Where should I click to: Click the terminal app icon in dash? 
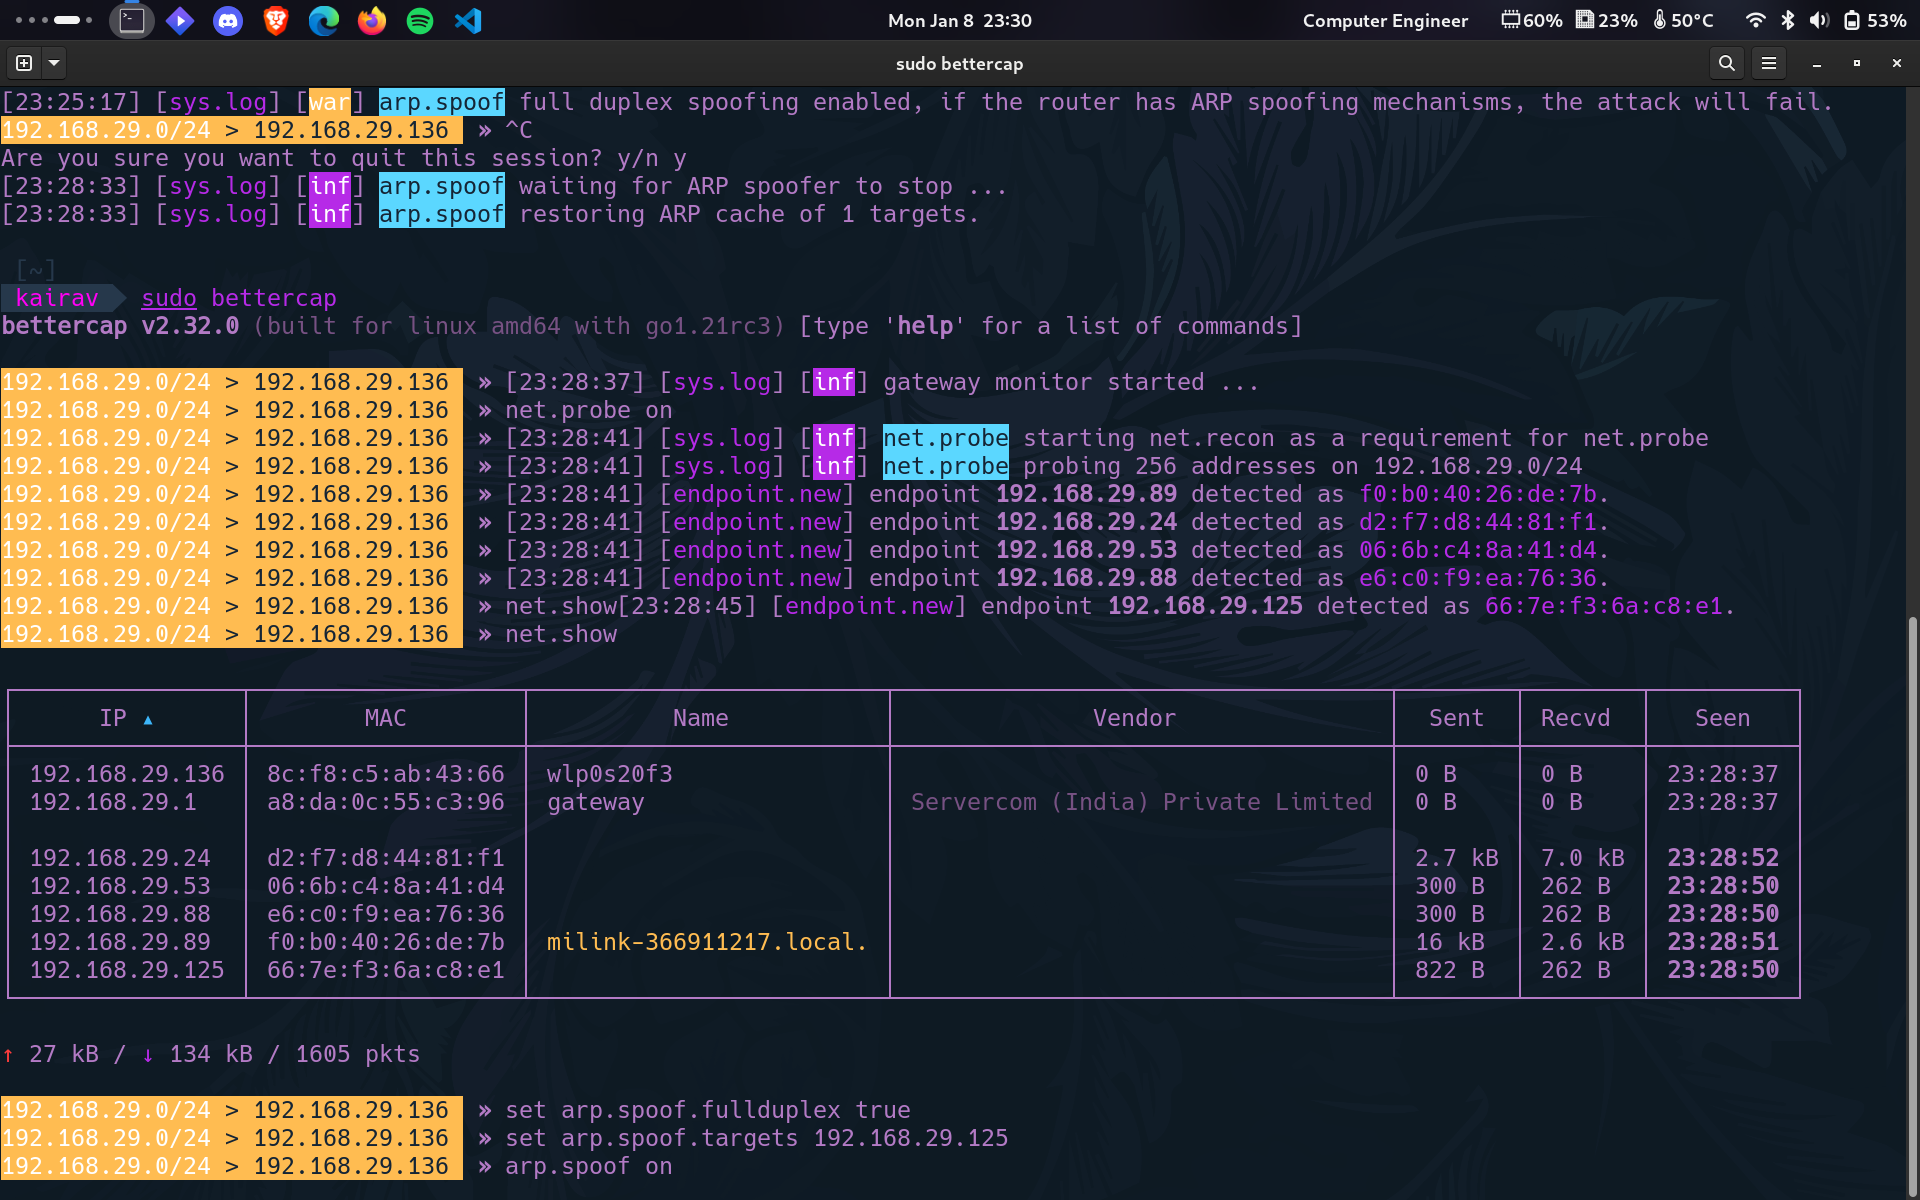point(132,20)
